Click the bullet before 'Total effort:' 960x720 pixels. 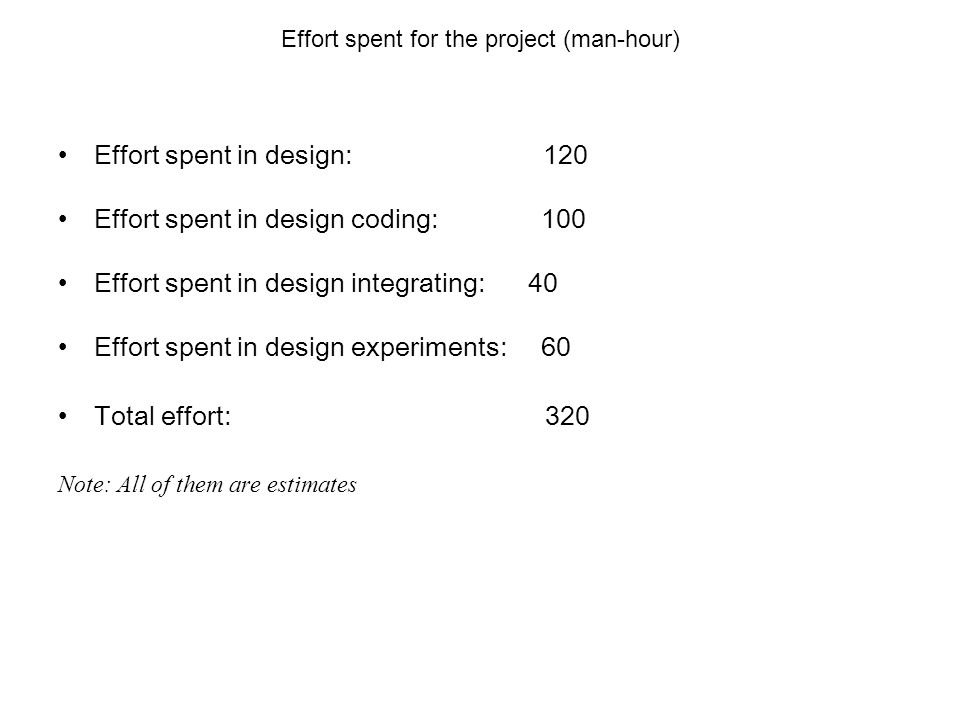click(x=62, y=416)
